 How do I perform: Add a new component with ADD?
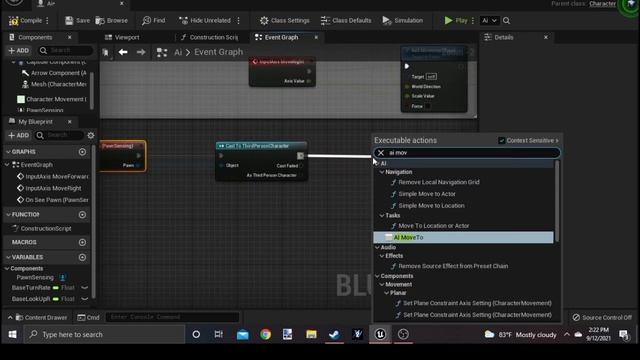pos(19,51)
